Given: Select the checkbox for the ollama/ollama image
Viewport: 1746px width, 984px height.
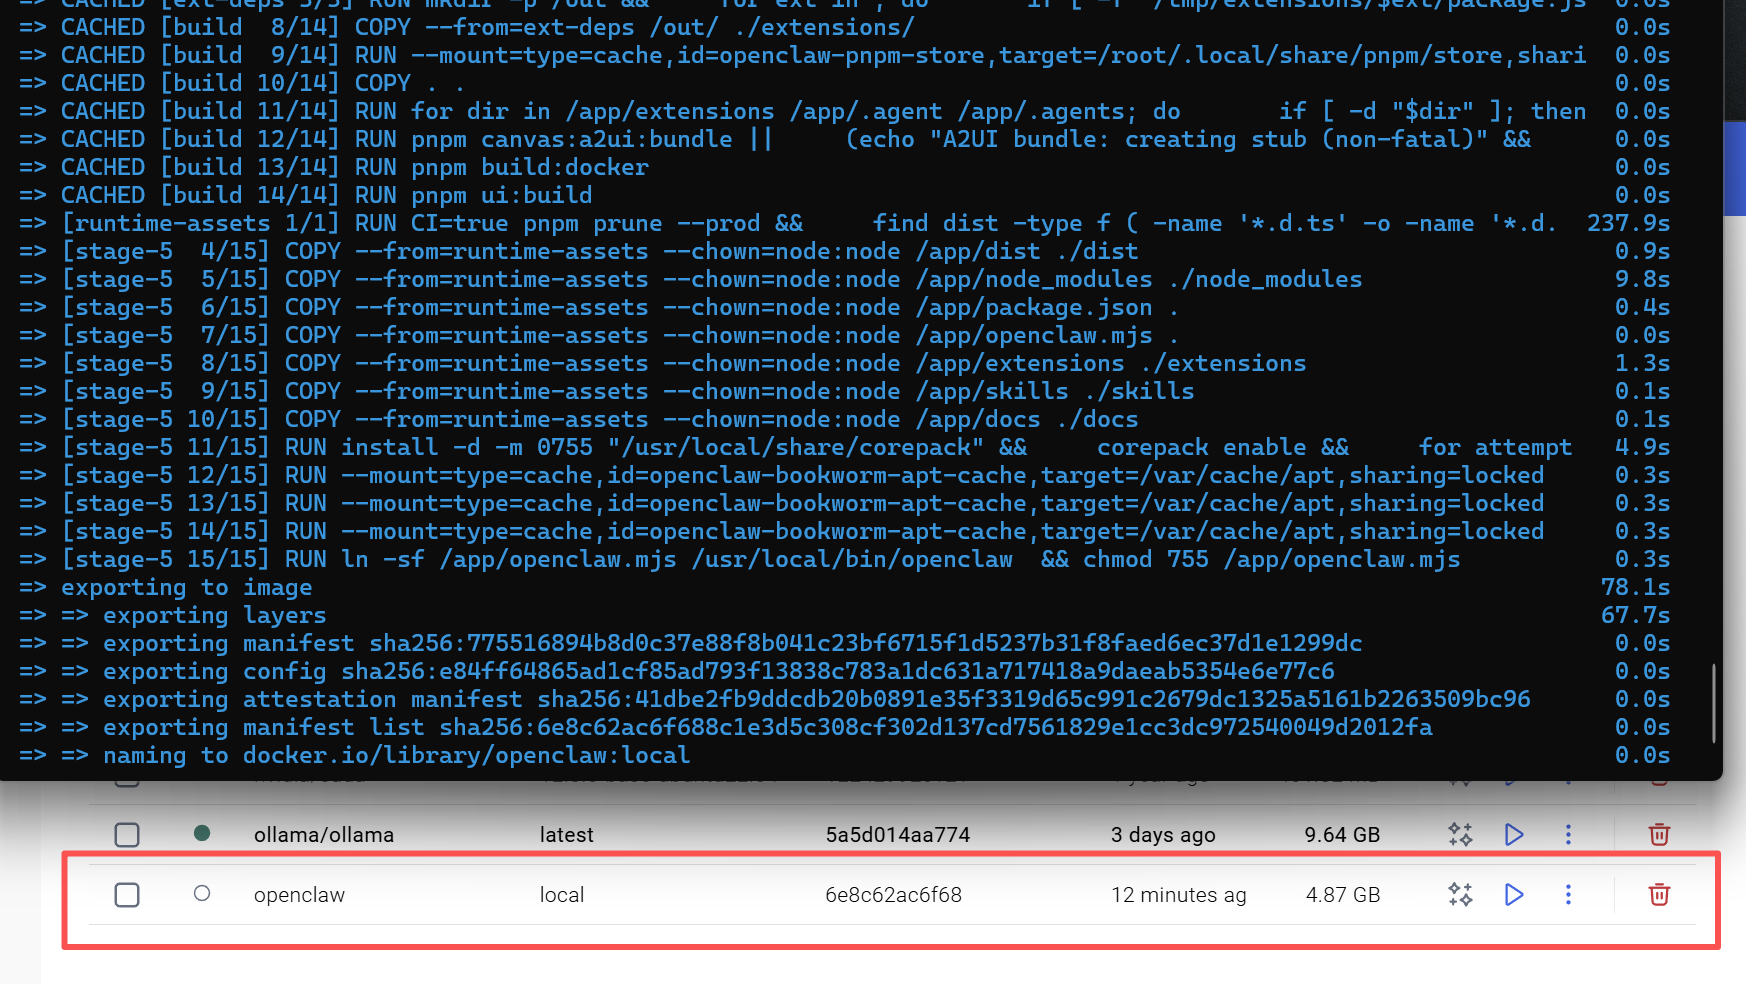Looking at the screenshot, I should pos(127,835).
